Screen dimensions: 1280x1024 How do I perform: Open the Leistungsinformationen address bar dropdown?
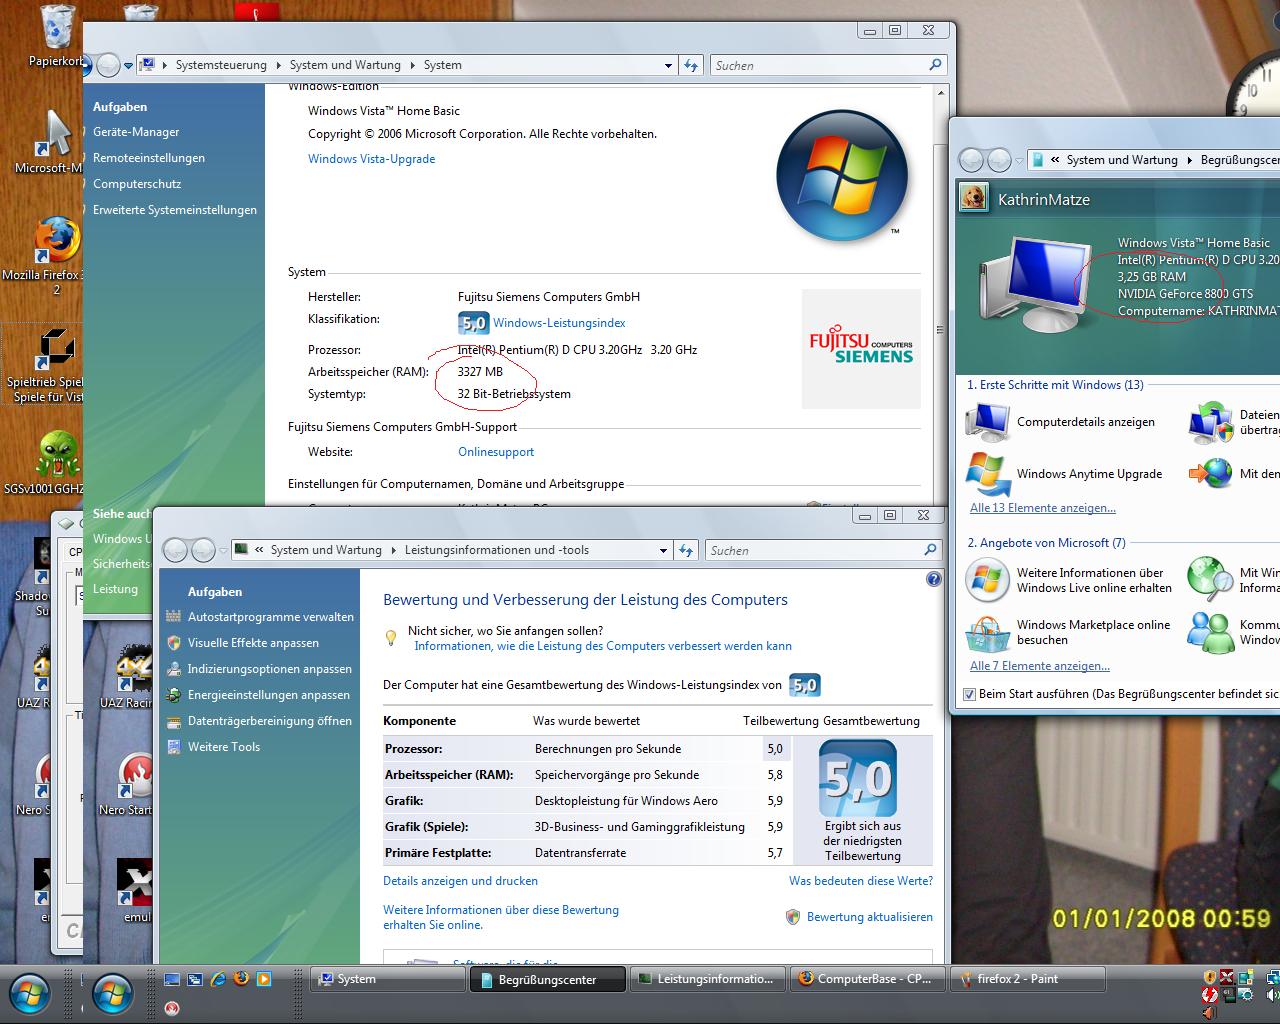(x=663, y=550)
